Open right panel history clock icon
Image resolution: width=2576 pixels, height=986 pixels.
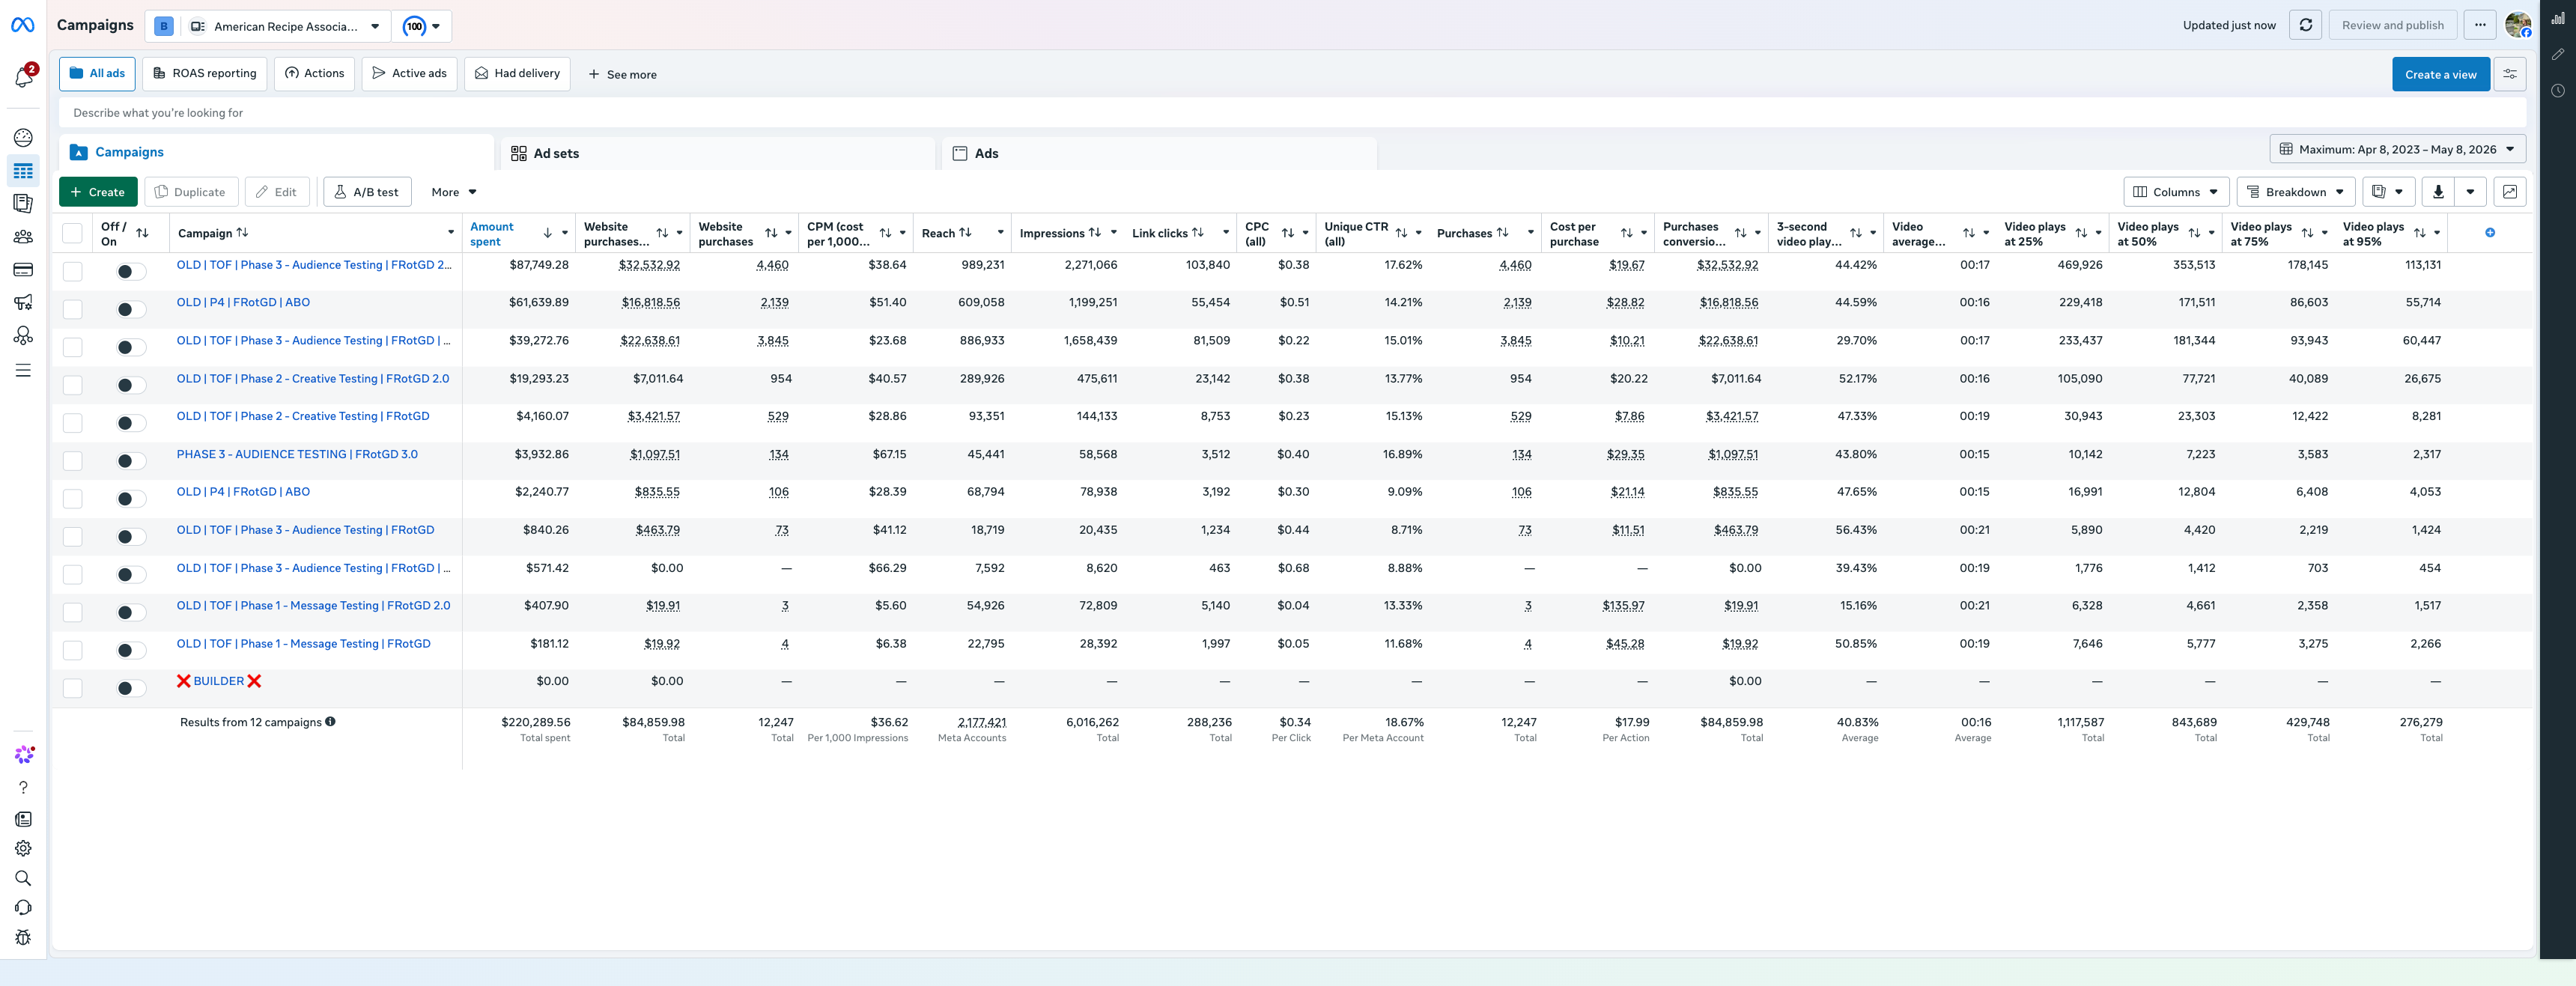2558,91
